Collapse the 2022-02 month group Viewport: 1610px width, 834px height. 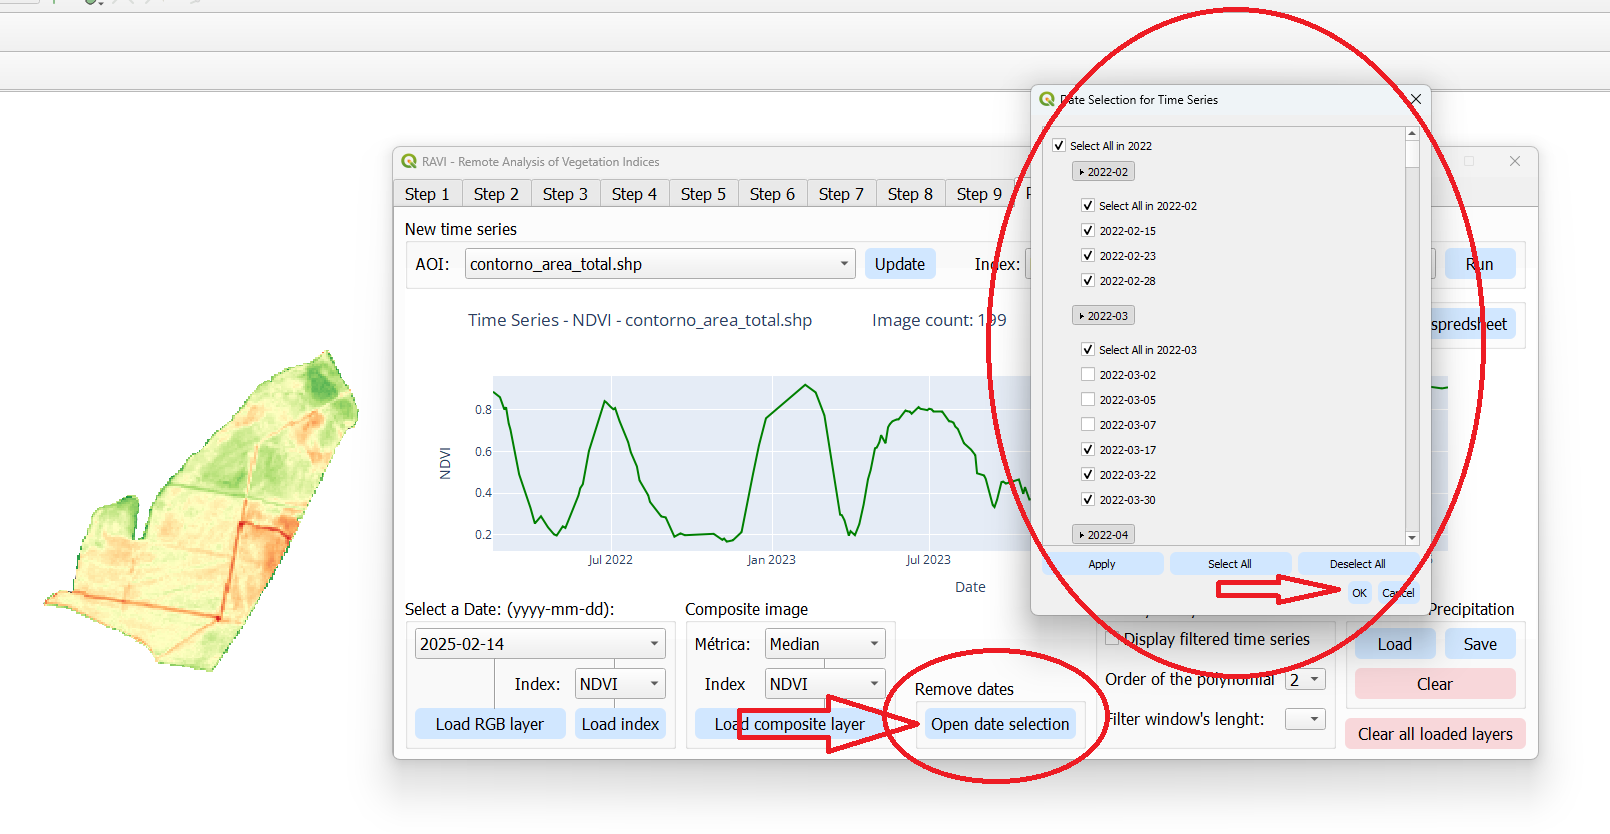(1103, 172)
